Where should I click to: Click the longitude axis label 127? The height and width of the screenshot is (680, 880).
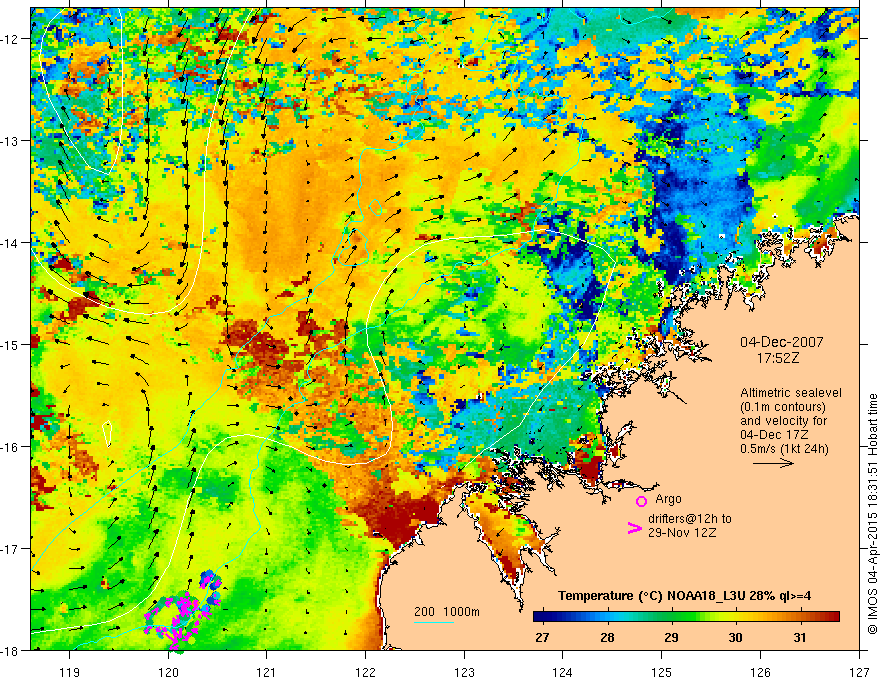(x=859, y=672)
